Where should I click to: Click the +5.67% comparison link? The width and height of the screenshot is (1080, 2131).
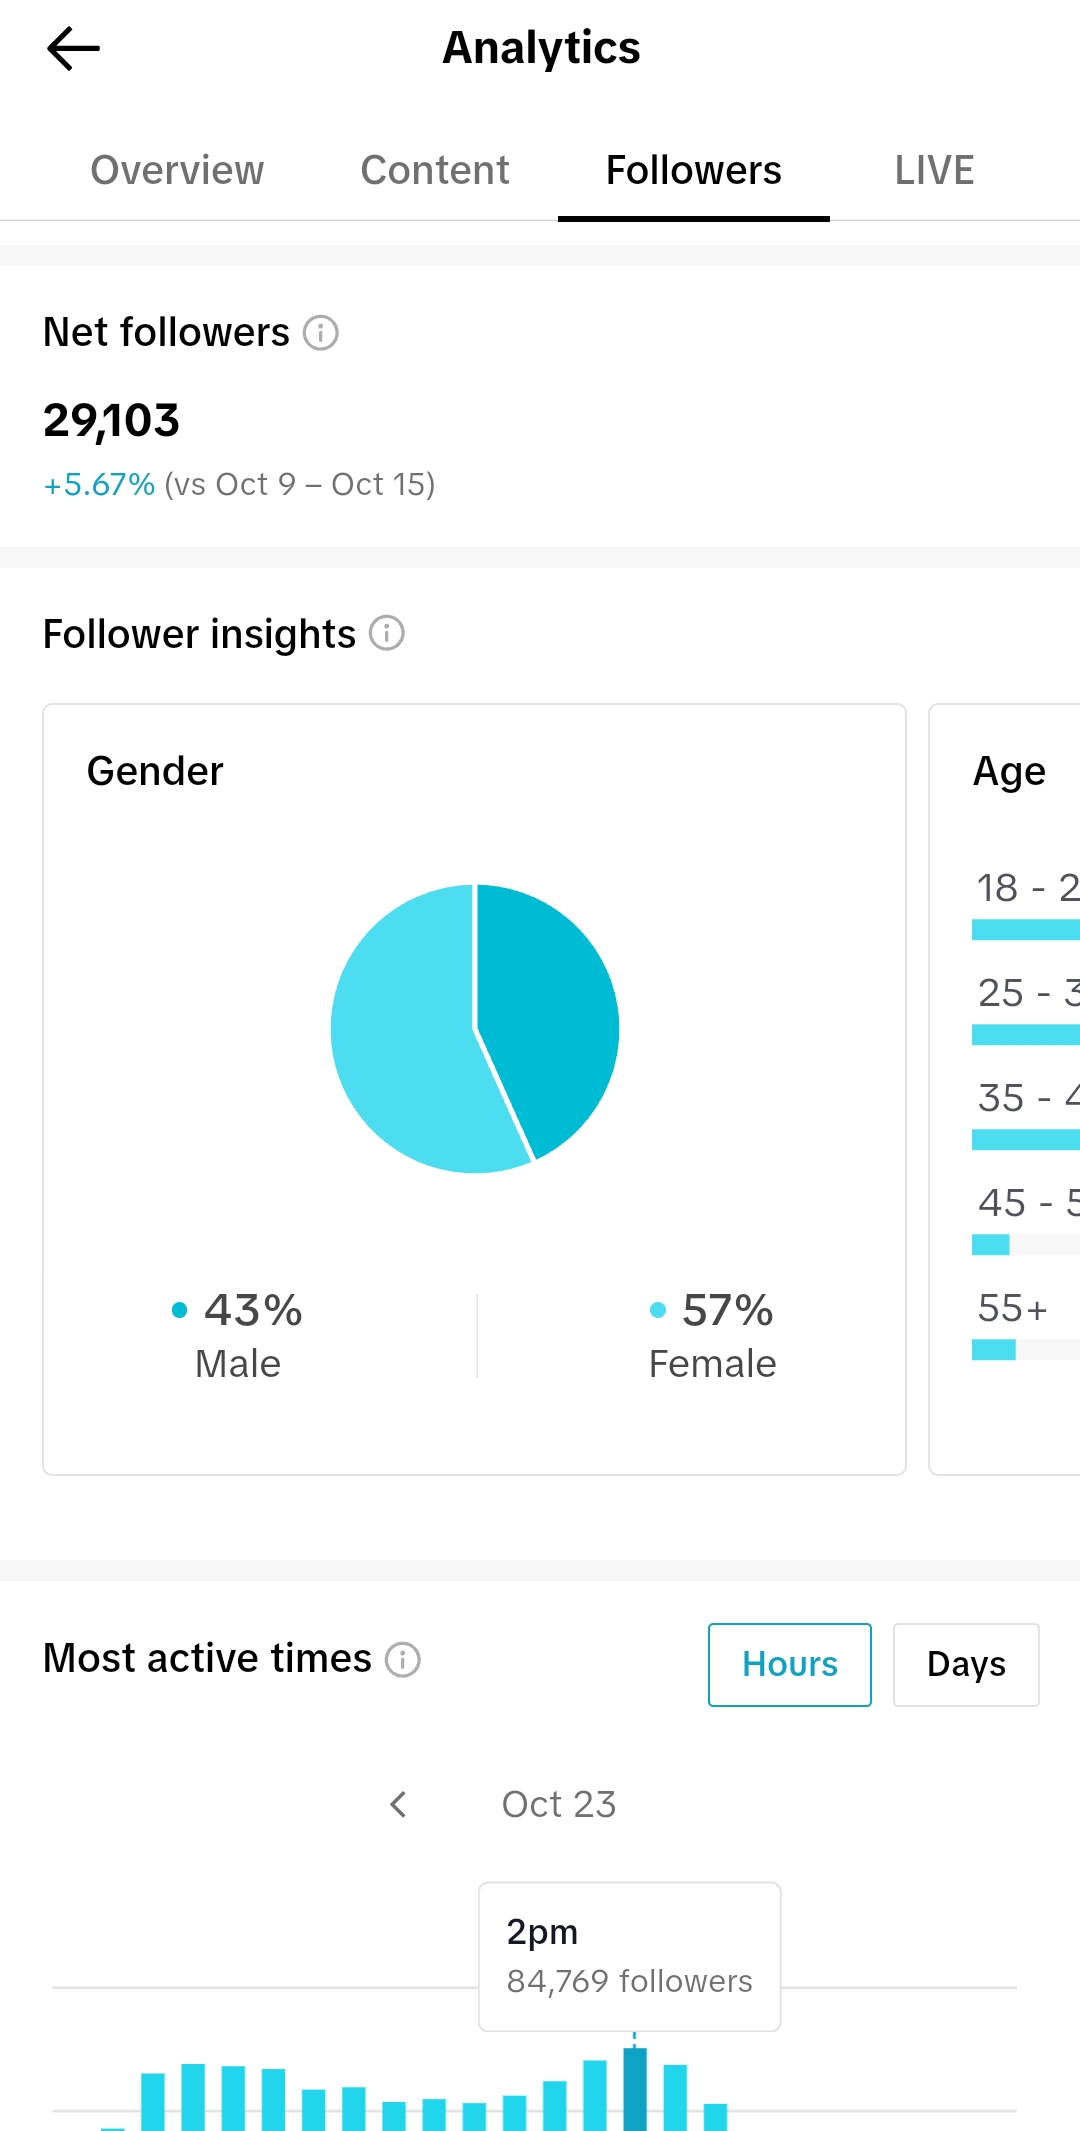click(99, 484)
